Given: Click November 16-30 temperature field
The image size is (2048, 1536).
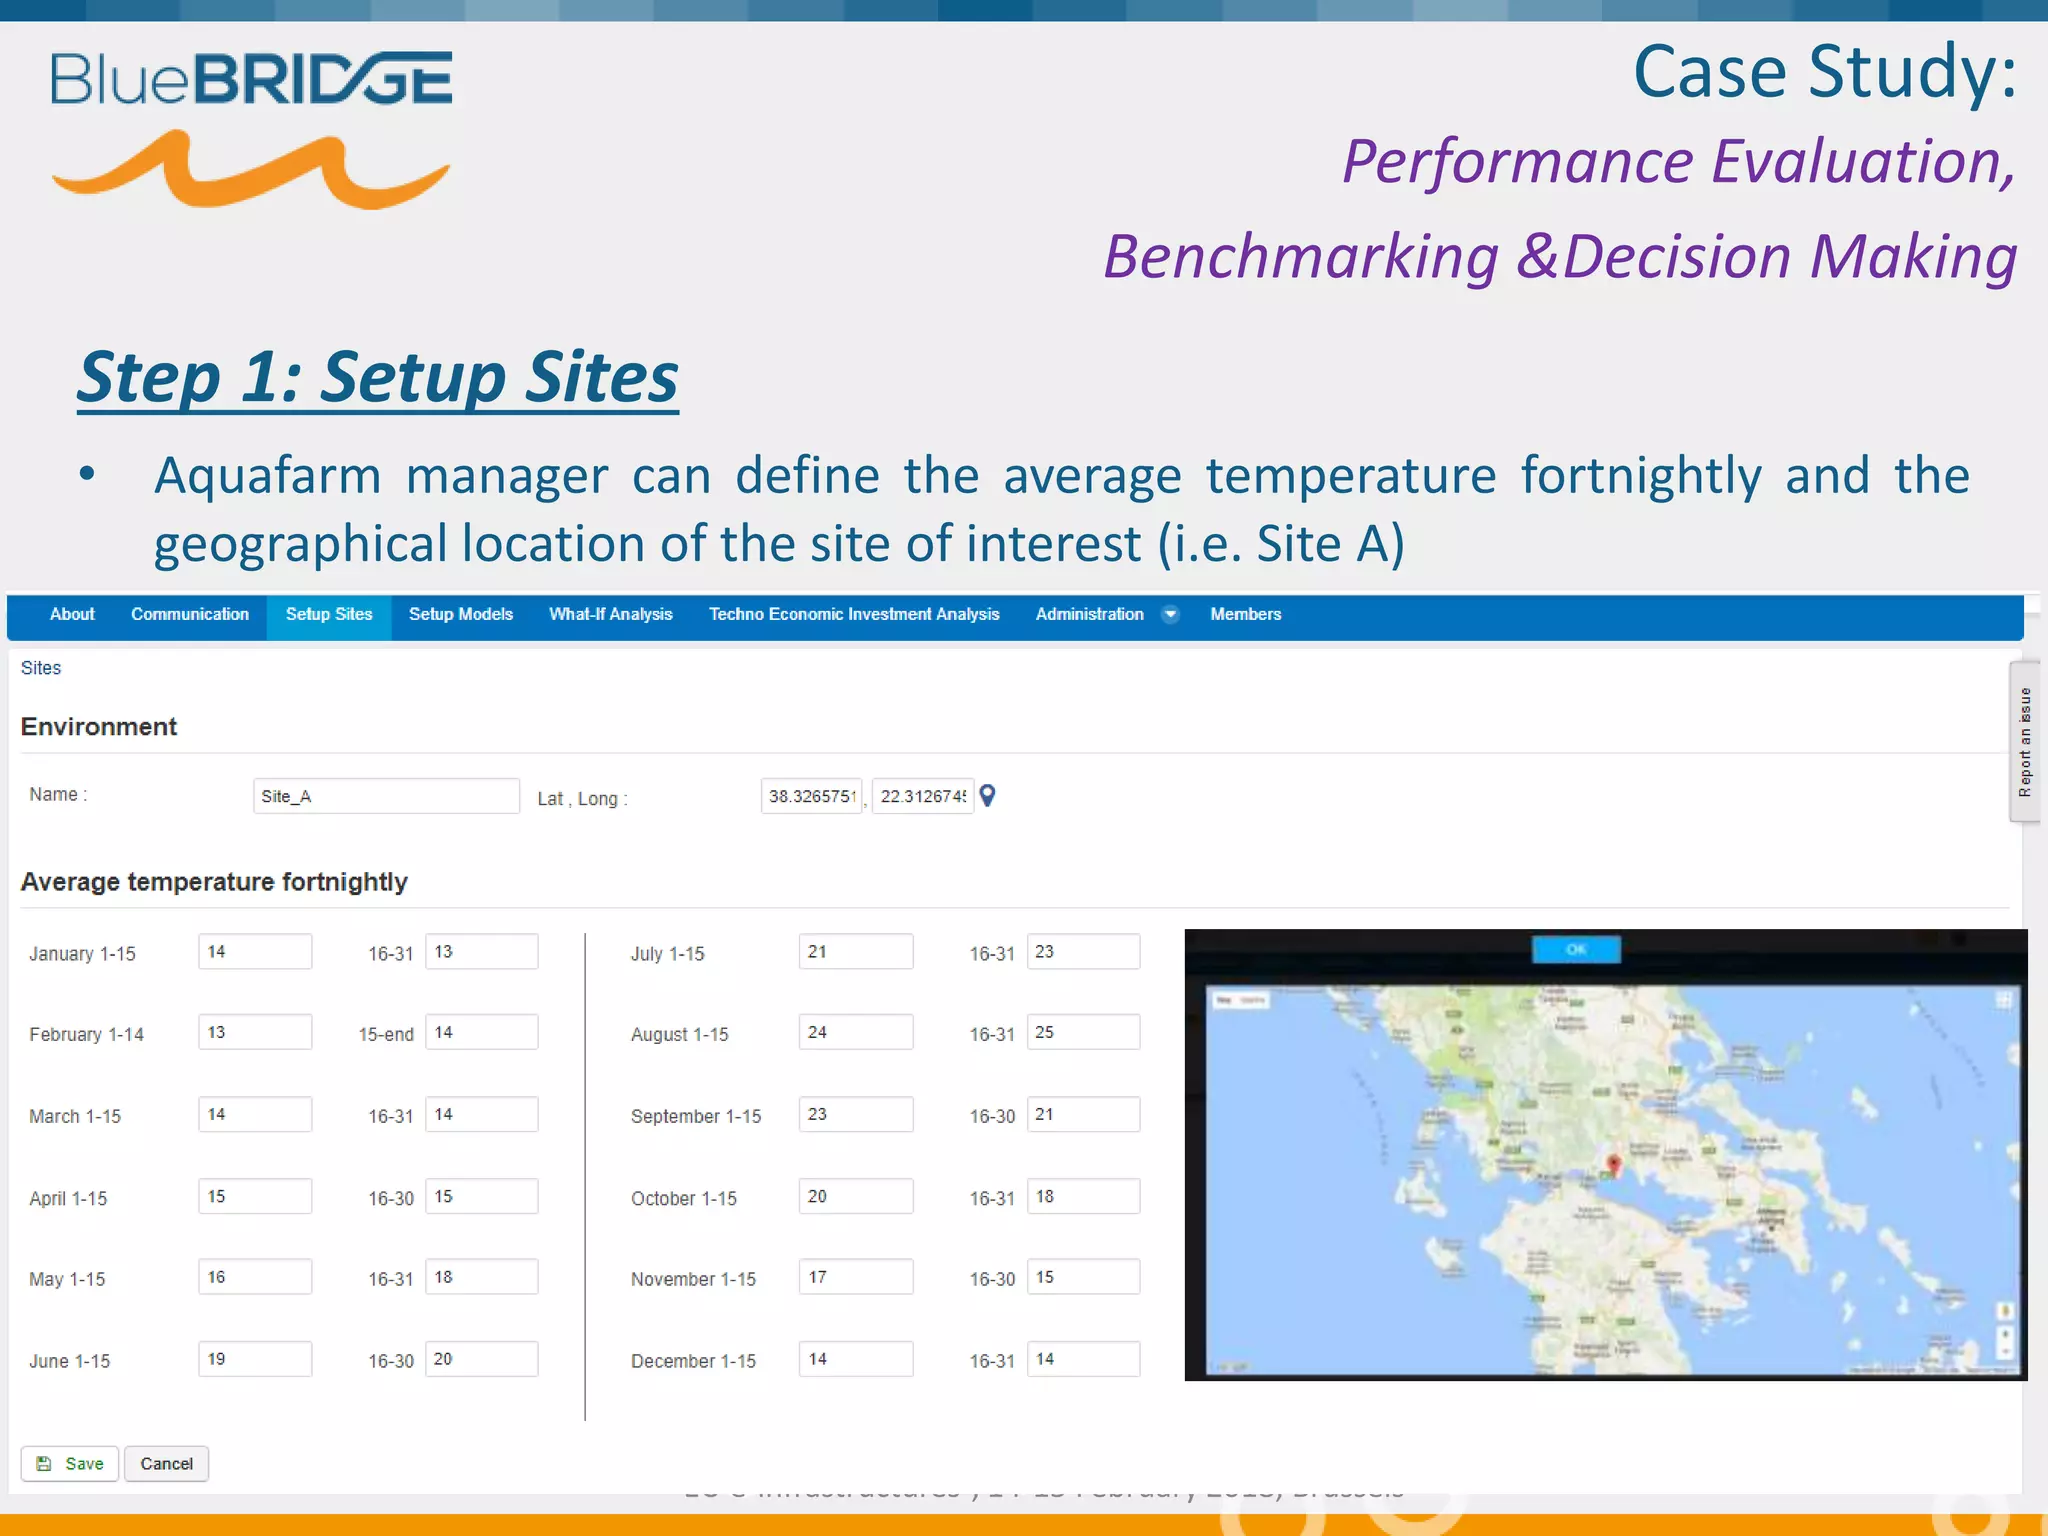Looking at the screenshot, I should [x=1084, y=1277].
